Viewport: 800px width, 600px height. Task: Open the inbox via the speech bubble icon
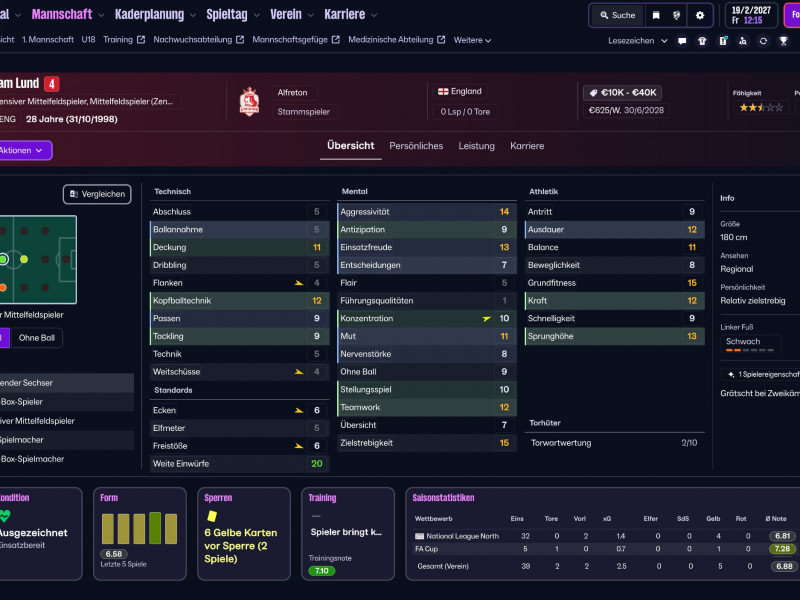(682, 41)
